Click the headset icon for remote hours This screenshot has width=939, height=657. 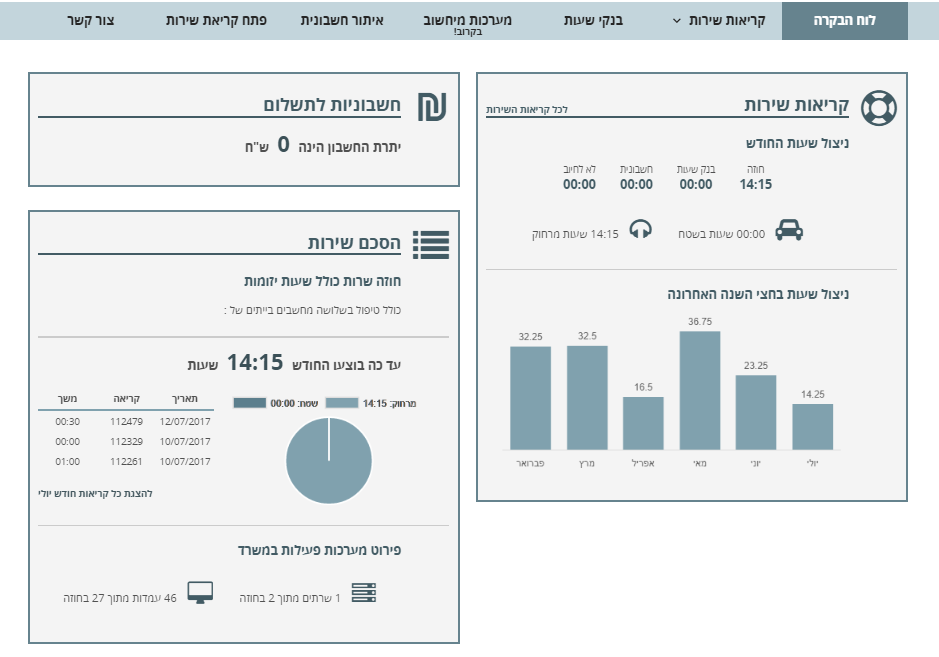[640, 231]
